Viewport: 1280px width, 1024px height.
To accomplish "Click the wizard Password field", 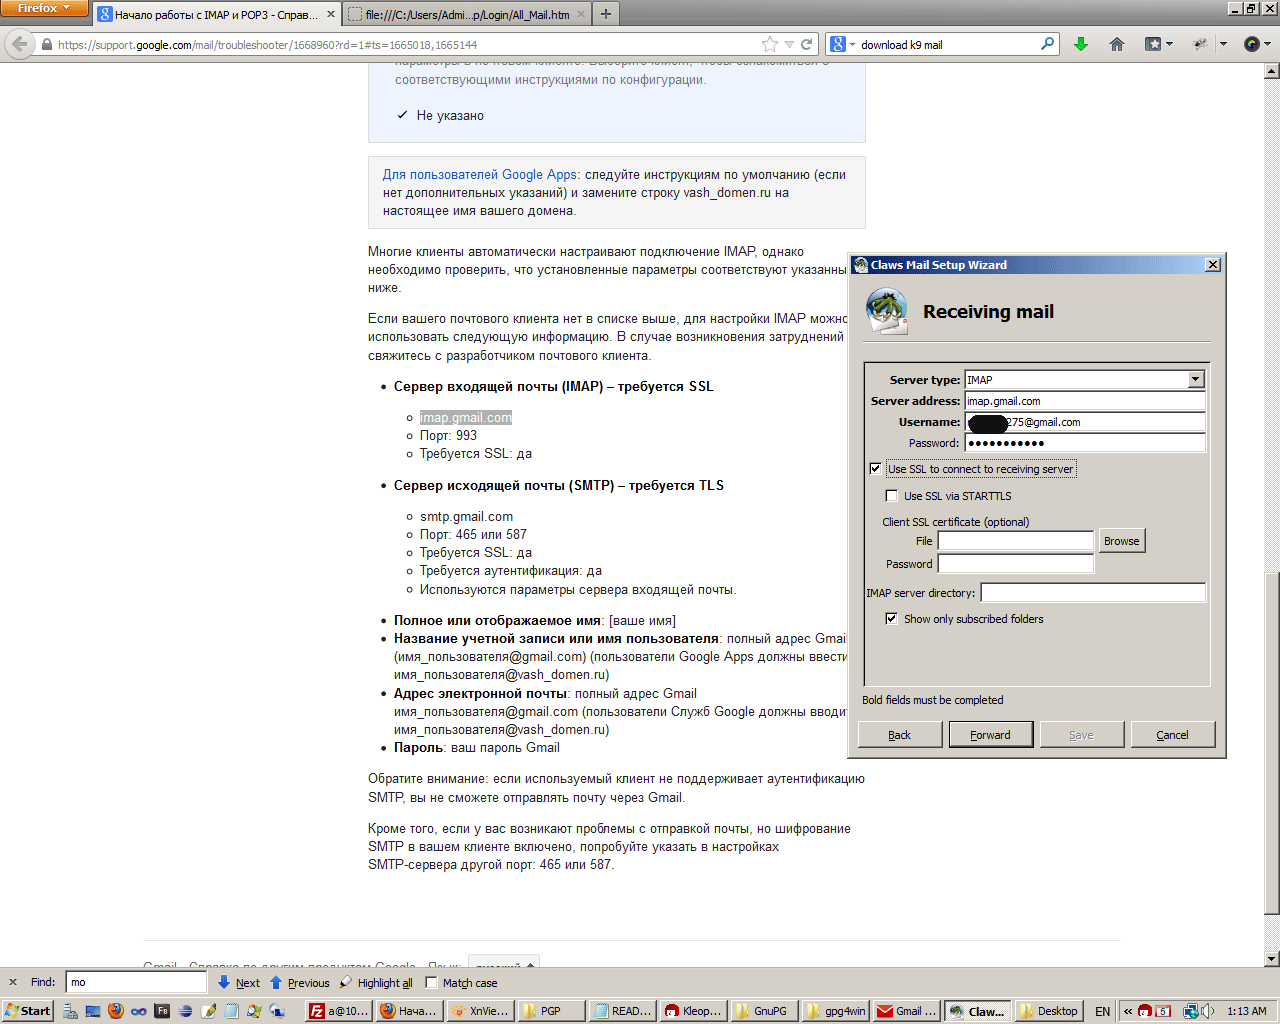I will [x=1085, y=443].
